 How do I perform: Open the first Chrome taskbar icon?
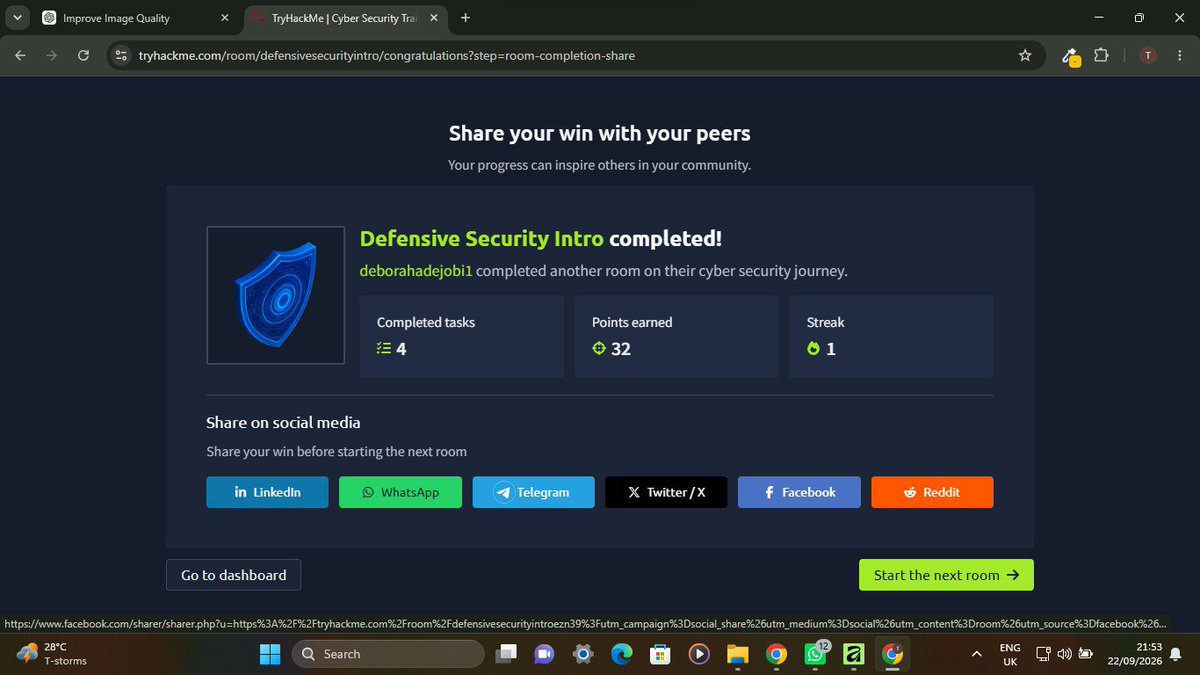click(x=776, y=654)
